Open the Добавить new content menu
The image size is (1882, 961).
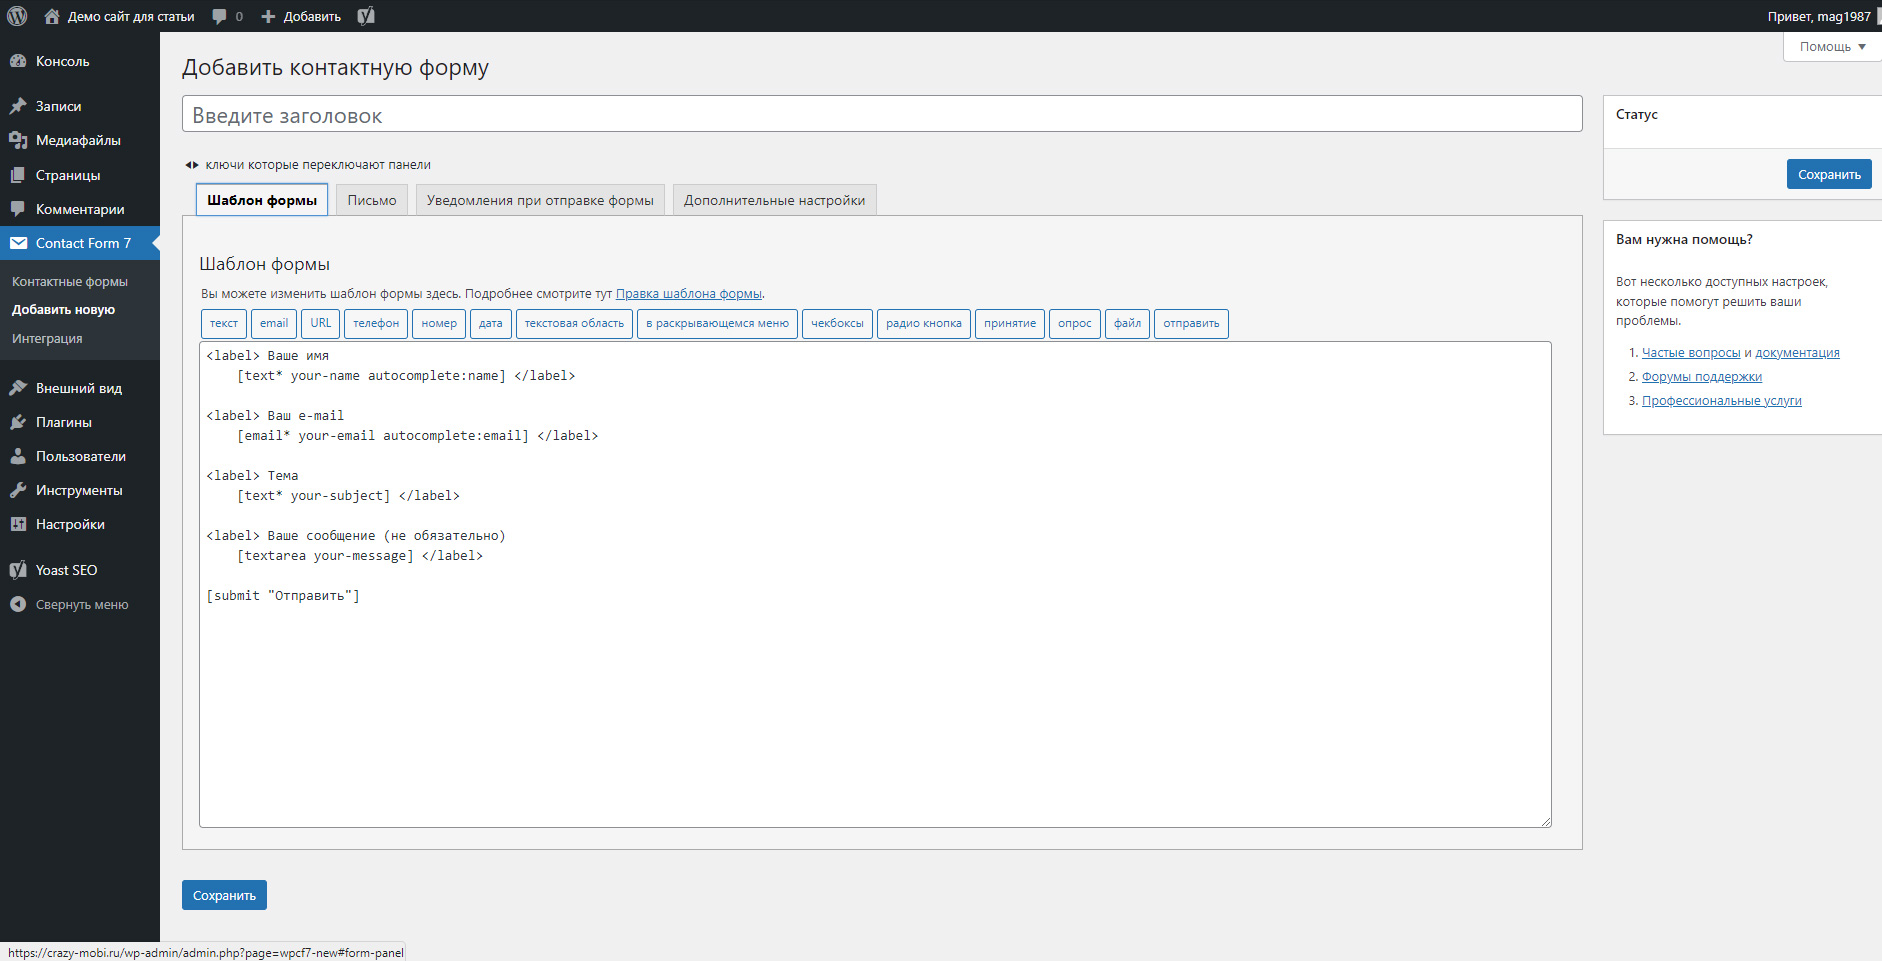301,16
